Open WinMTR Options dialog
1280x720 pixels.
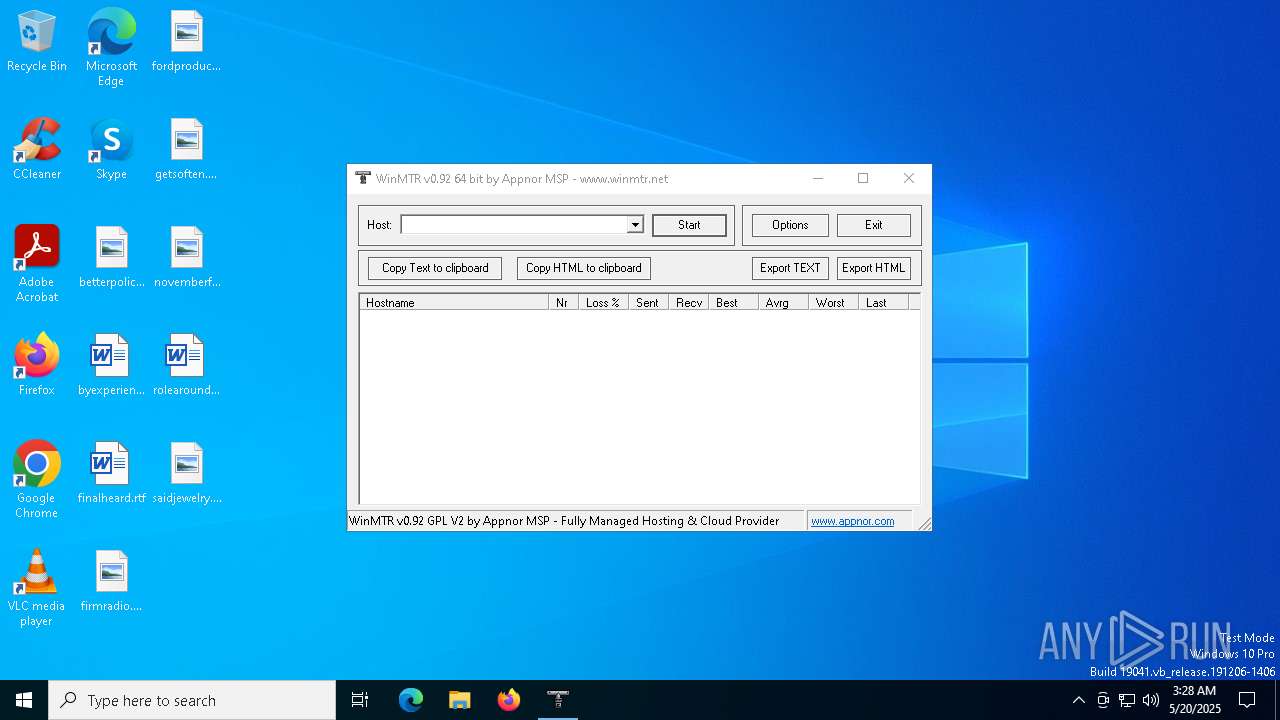tap(790, 225)
